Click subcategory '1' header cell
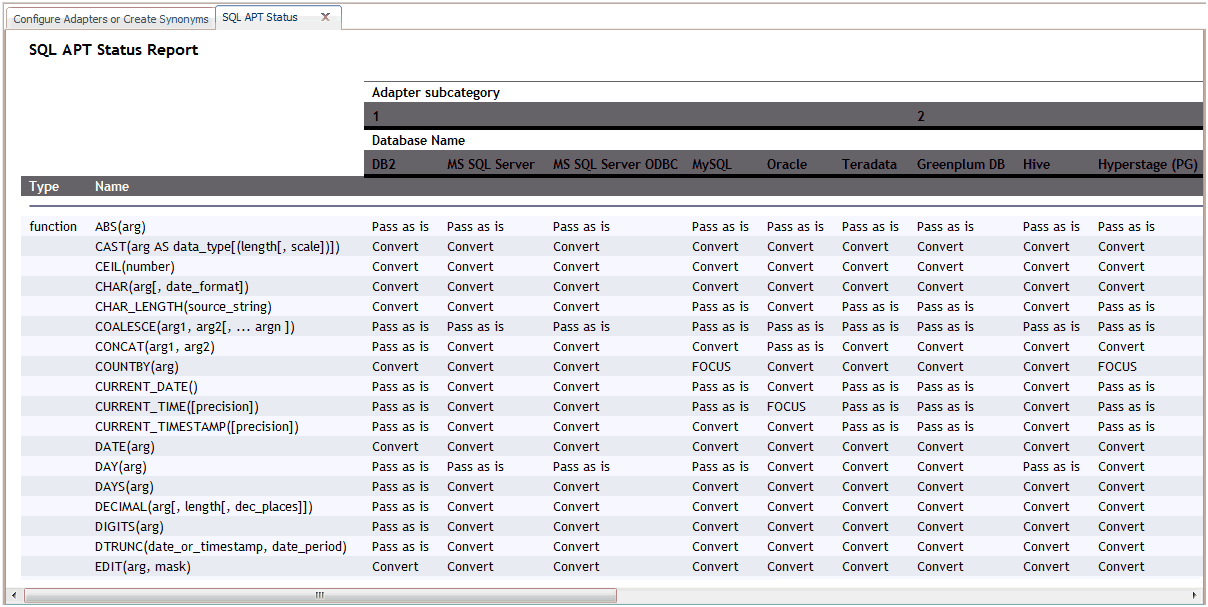Screen dimensions: 1208x607 pos(375,116)
